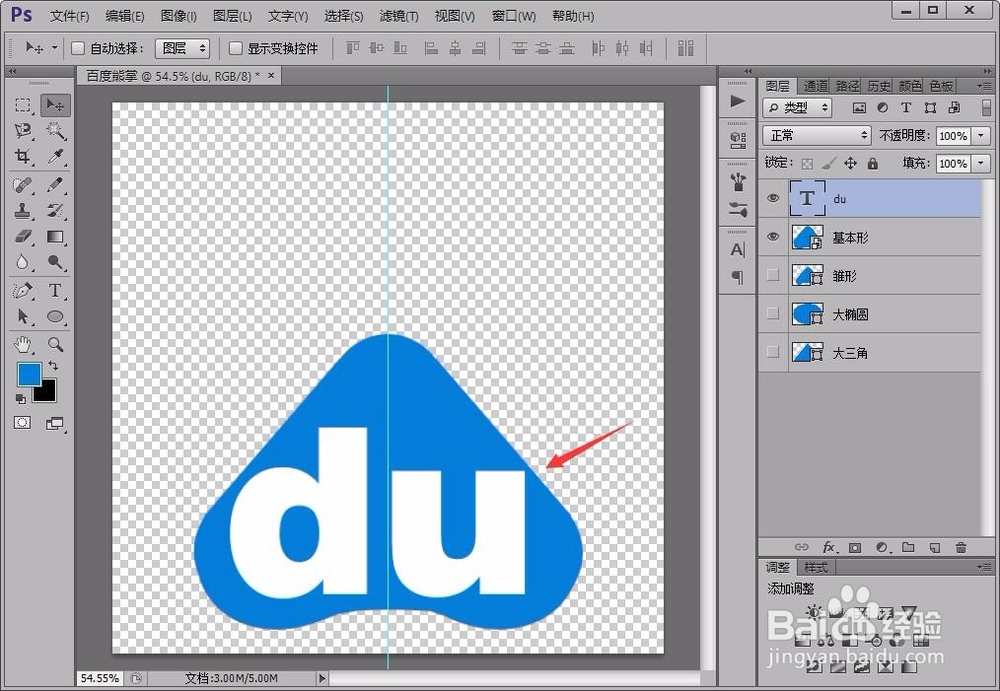Screen dimensions: 1000x691
Task: Select the Gradient tool
Action: coord(55,237)
